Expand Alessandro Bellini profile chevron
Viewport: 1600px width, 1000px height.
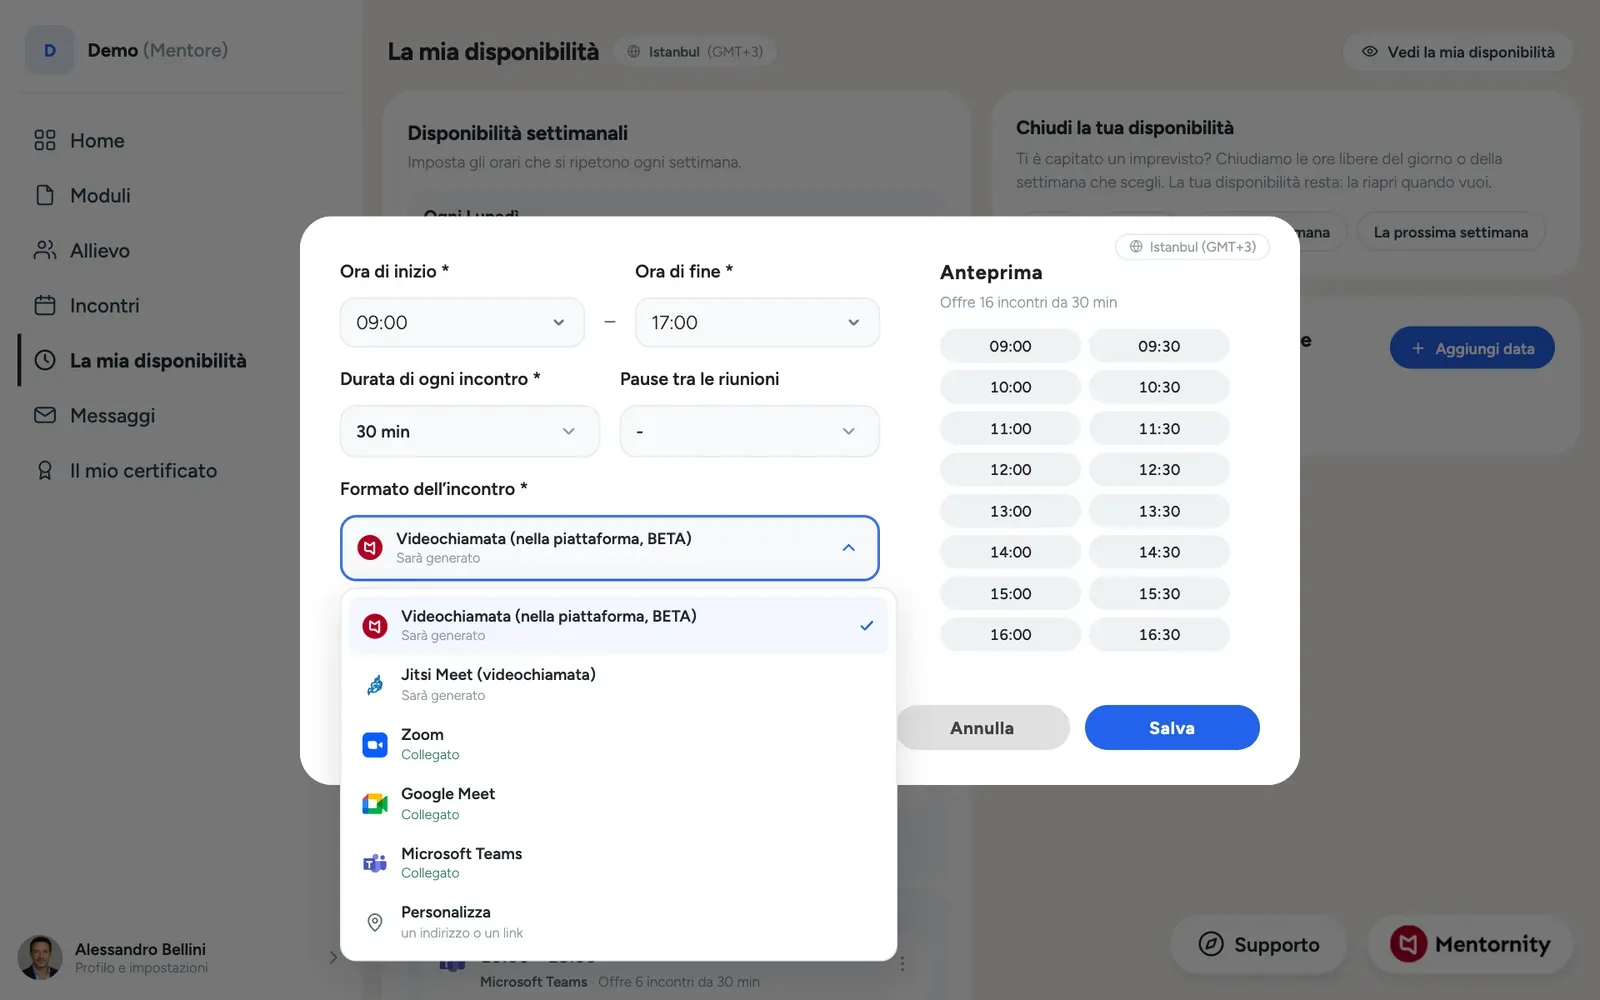pos(333,957)
